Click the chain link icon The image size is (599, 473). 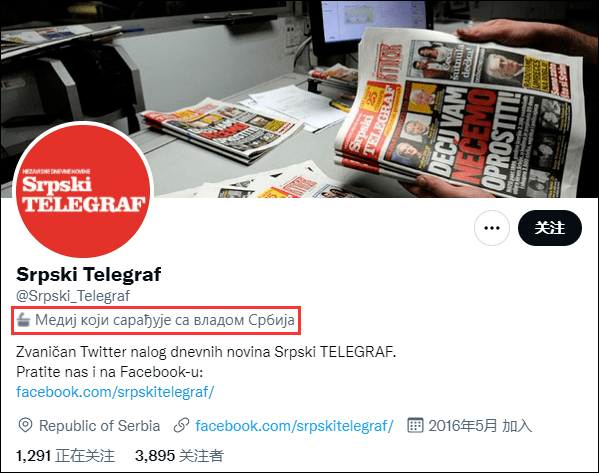(x=181, y=425)
